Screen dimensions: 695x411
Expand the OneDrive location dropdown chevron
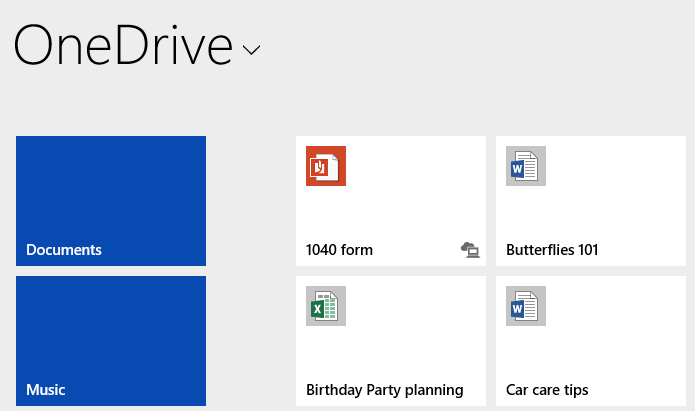251,49
